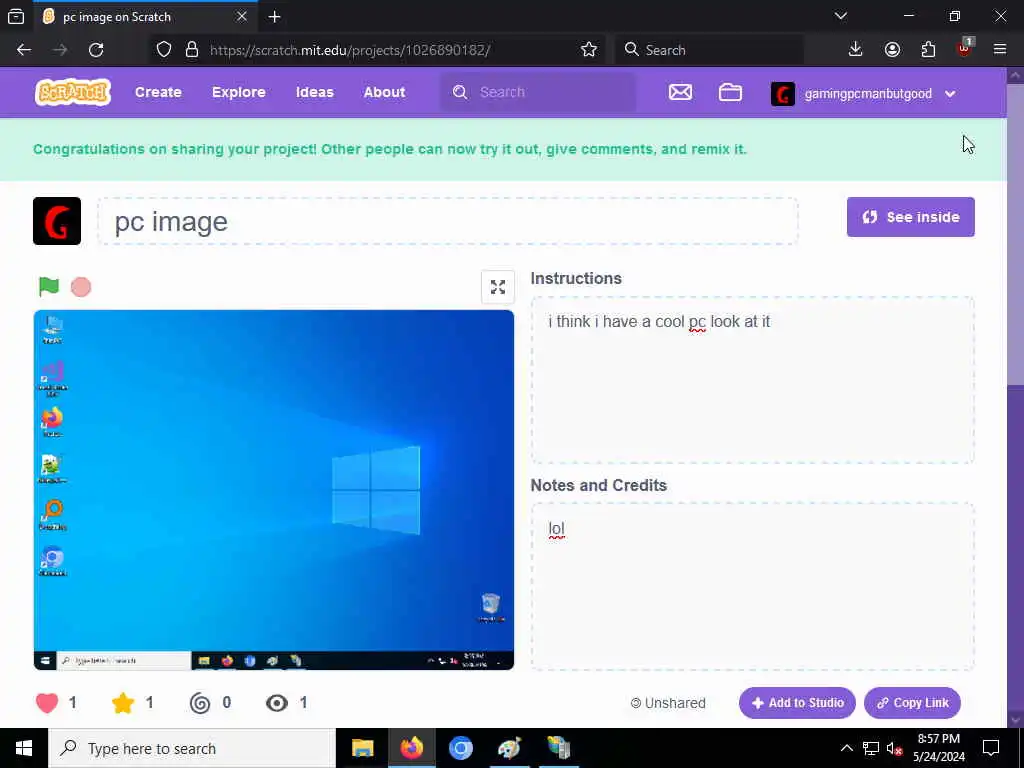Click the project author avatar thumbnail
1024x768 pixels.
(x=57, y=221)
